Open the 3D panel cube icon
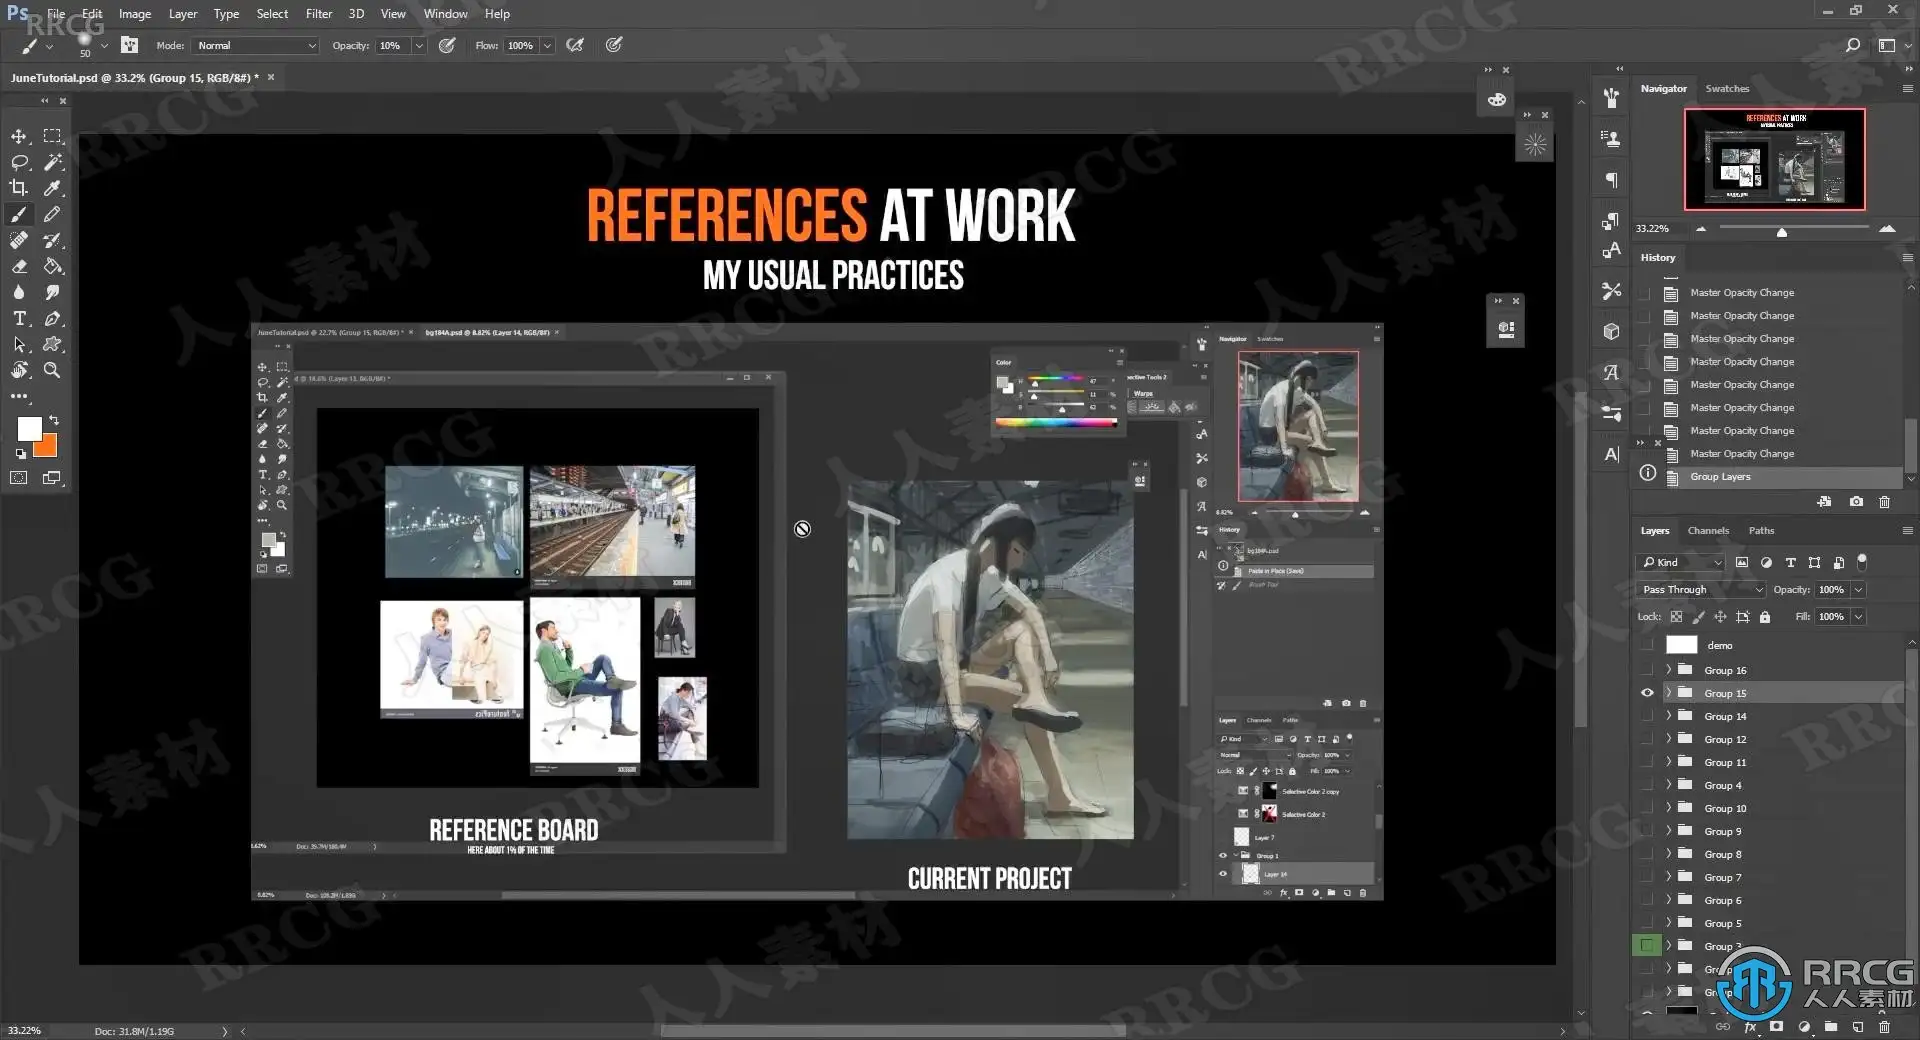The image size is (1920, 1040). point(1611,331)
